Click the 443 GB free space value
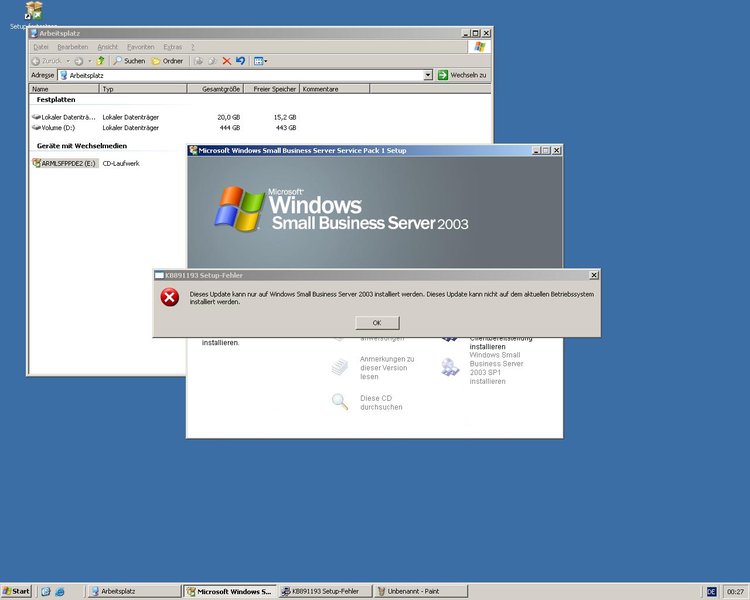 click(x=286, y=128)
